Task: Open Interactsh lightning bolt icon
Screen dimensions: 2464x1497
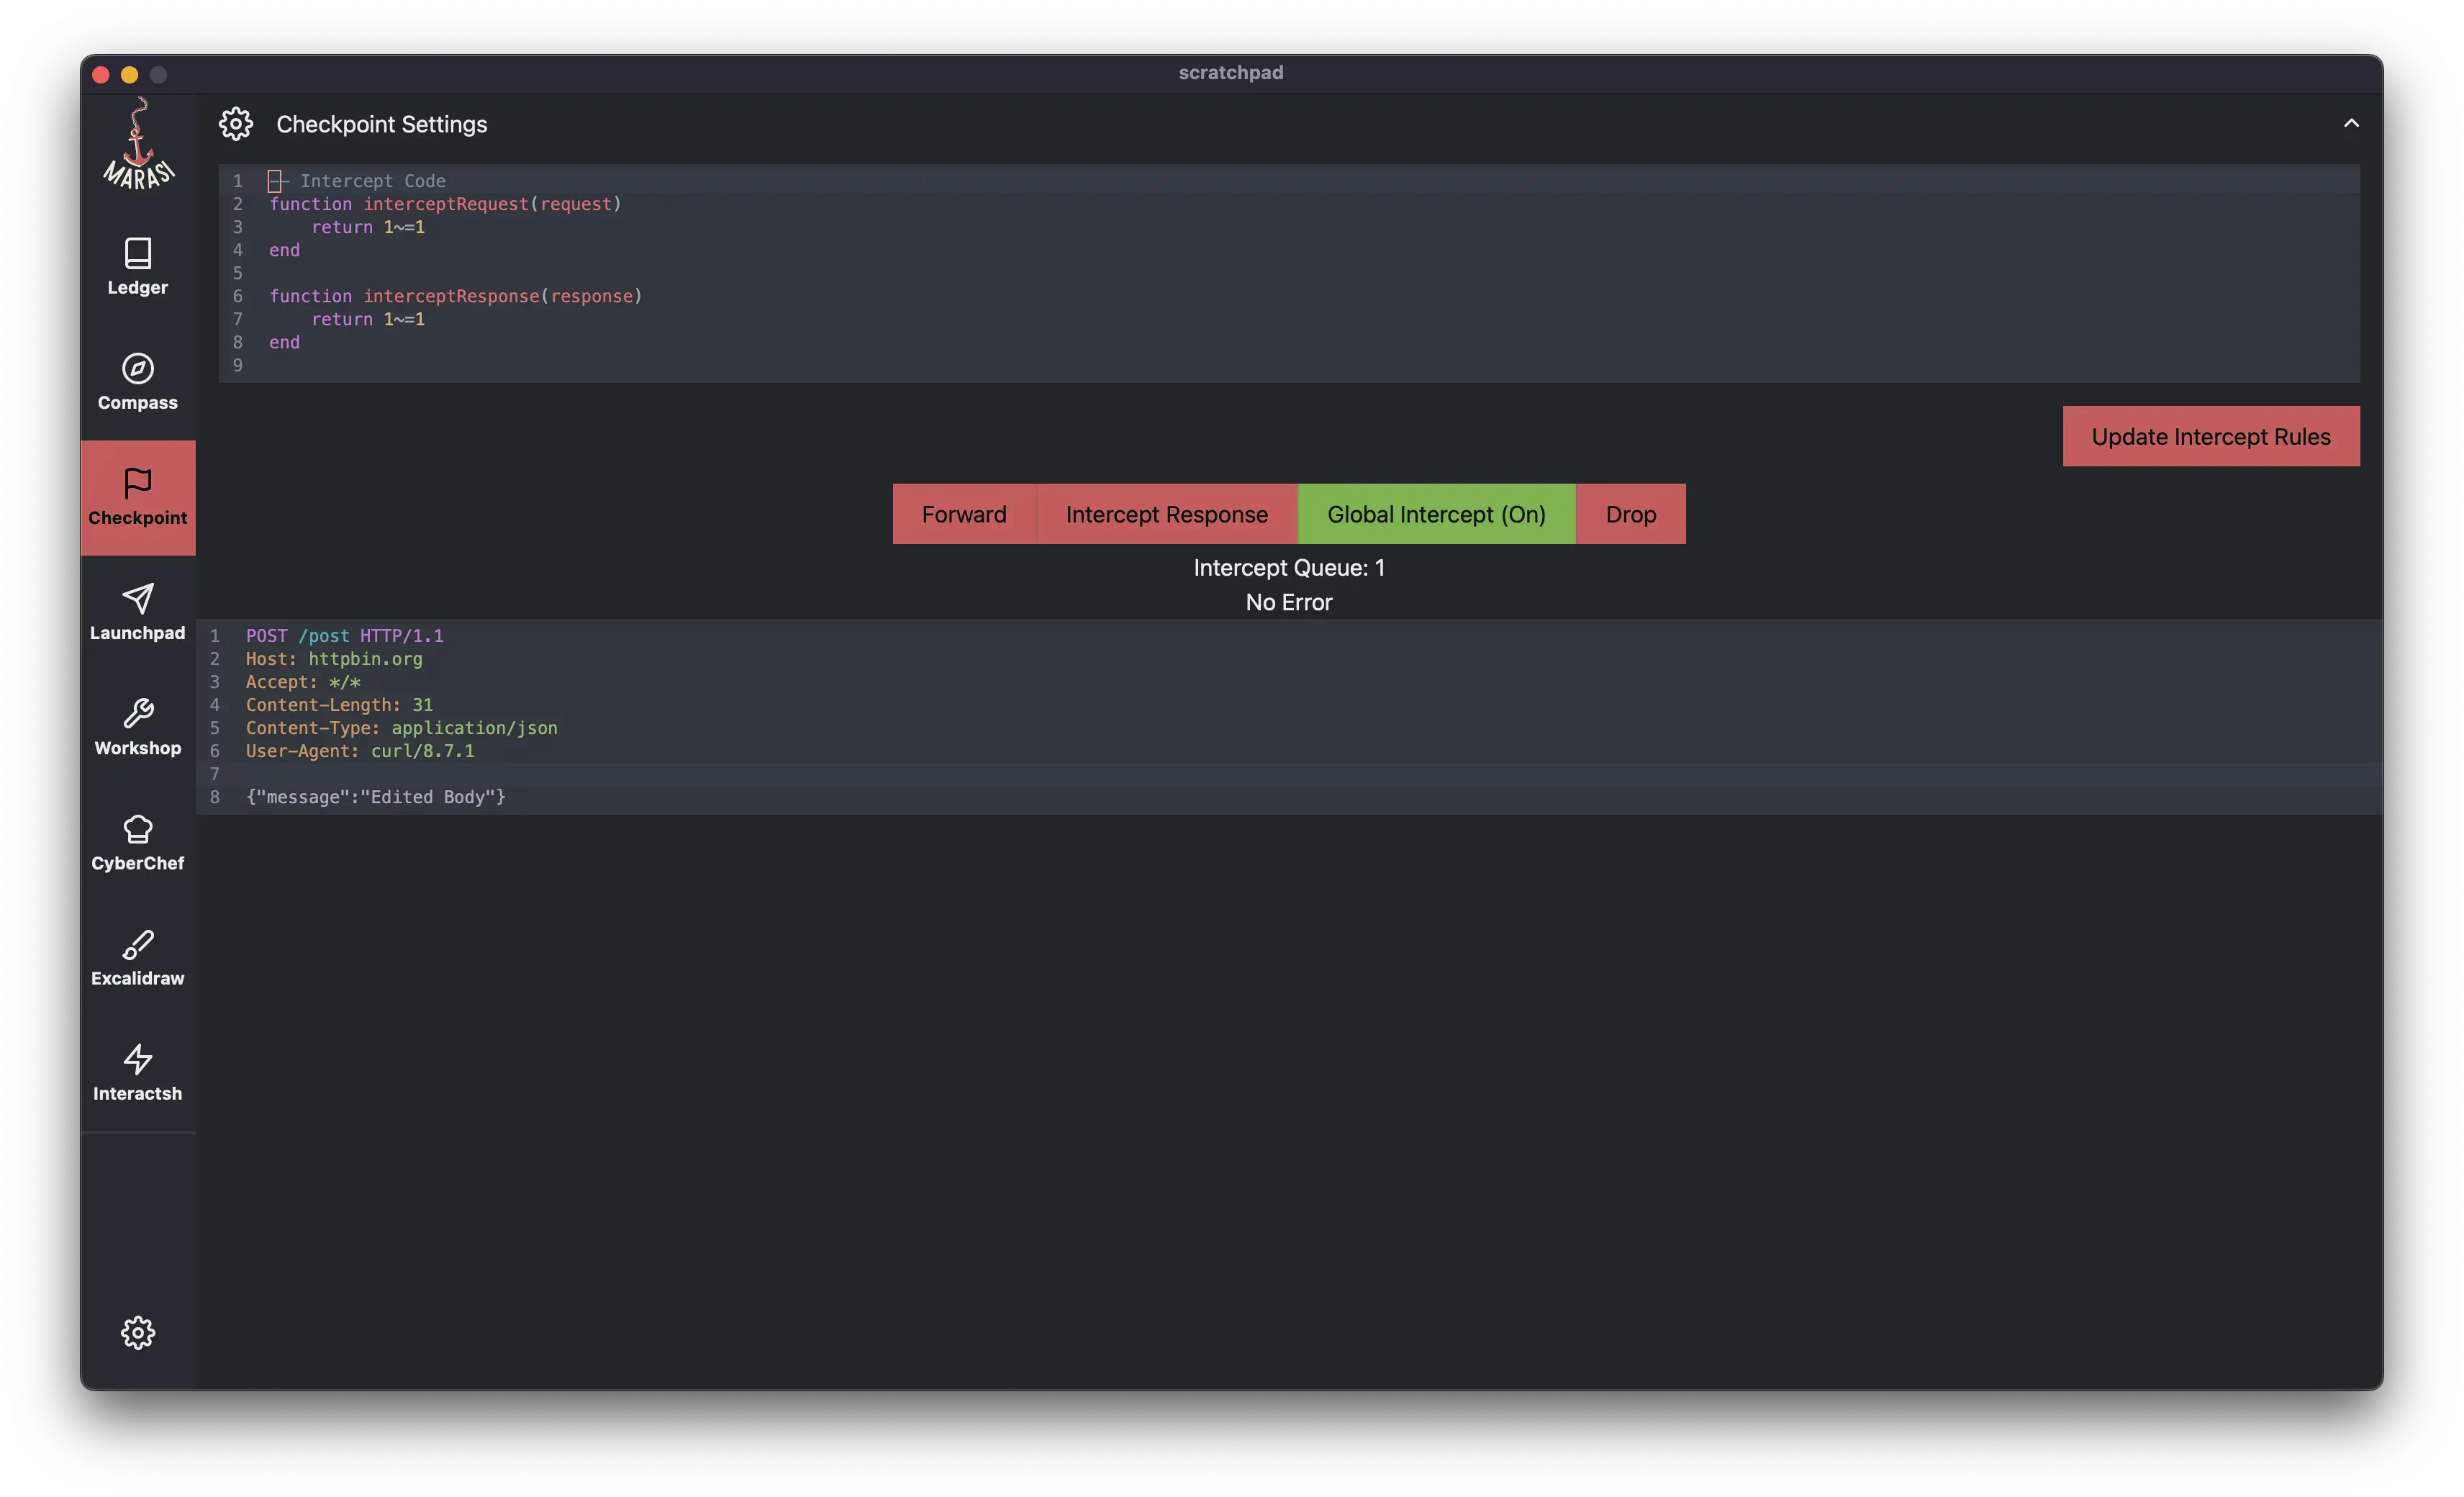Action: (x=138, y=1059)
